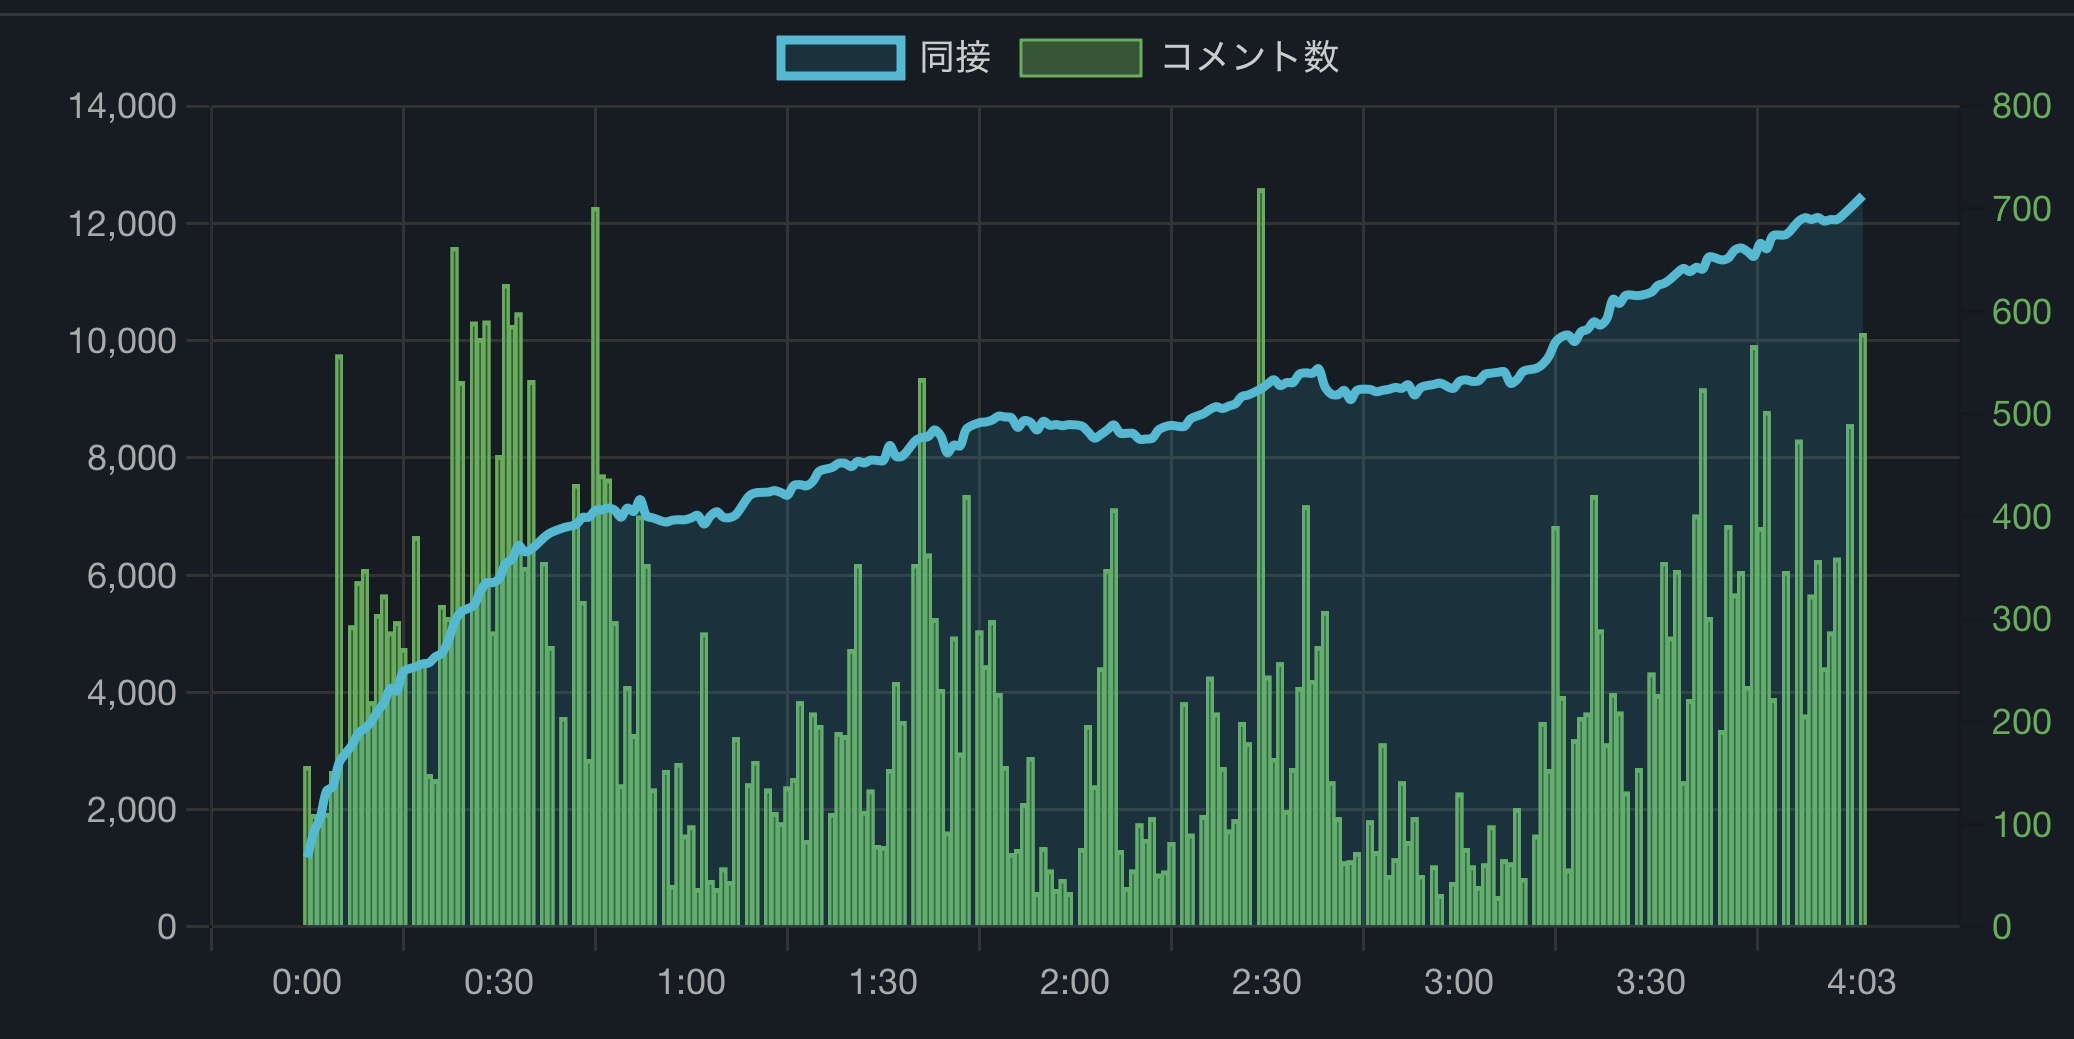This screenshot has height=1039, width=2074.
Task: Click the 12,000 left axis label
Action: click(x=122, y=223)
